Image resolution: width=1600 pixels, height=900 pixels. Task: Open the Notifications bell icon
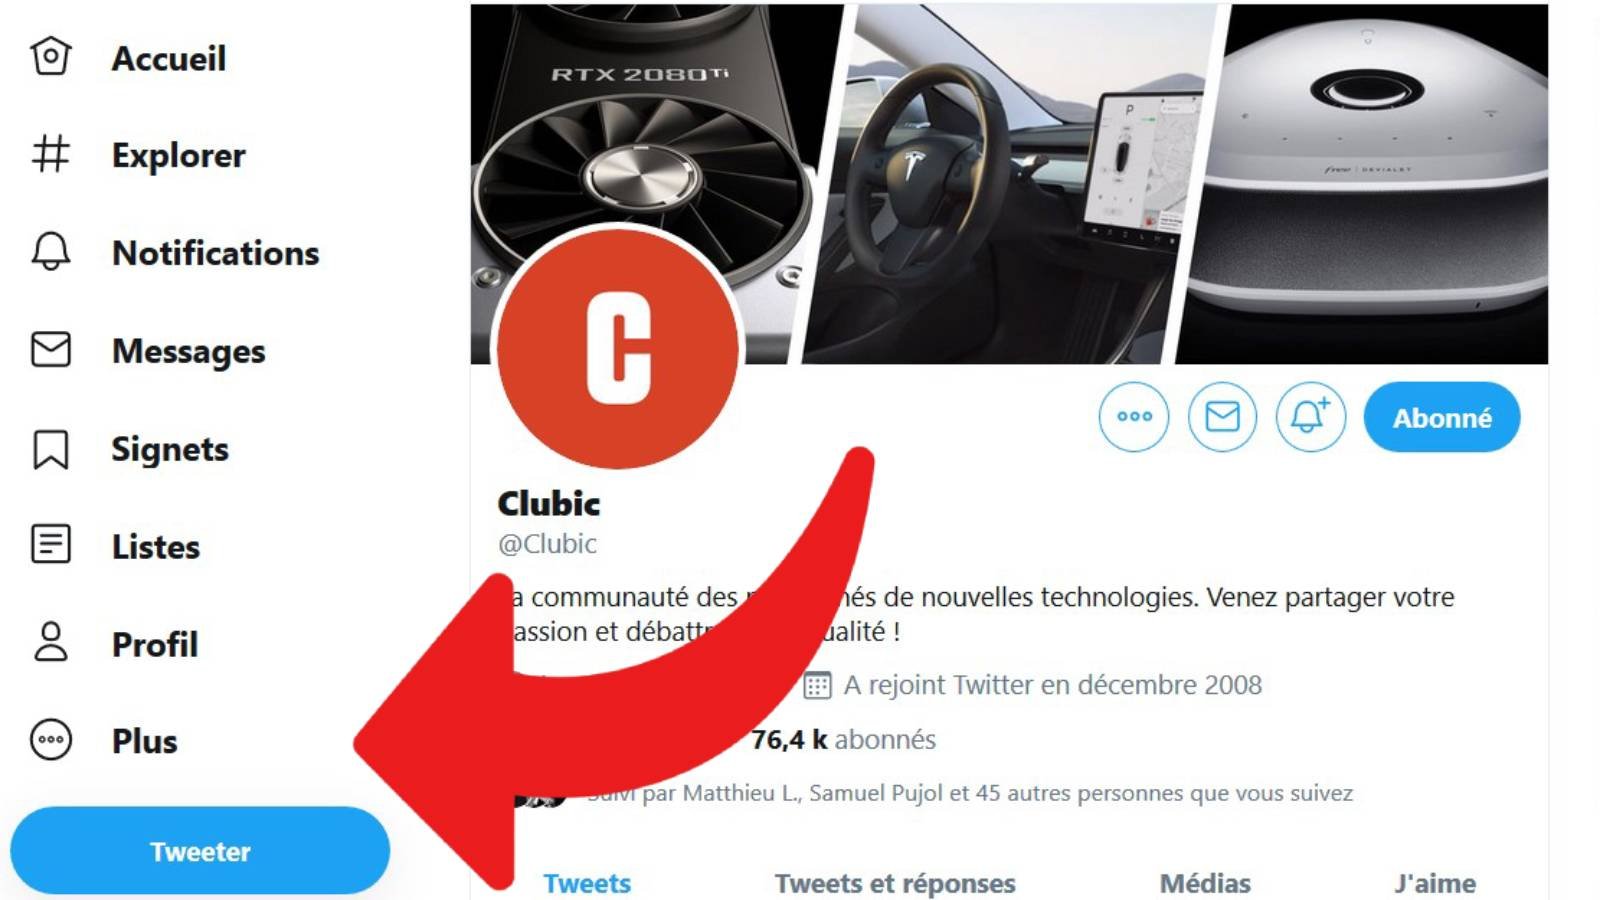51,252
